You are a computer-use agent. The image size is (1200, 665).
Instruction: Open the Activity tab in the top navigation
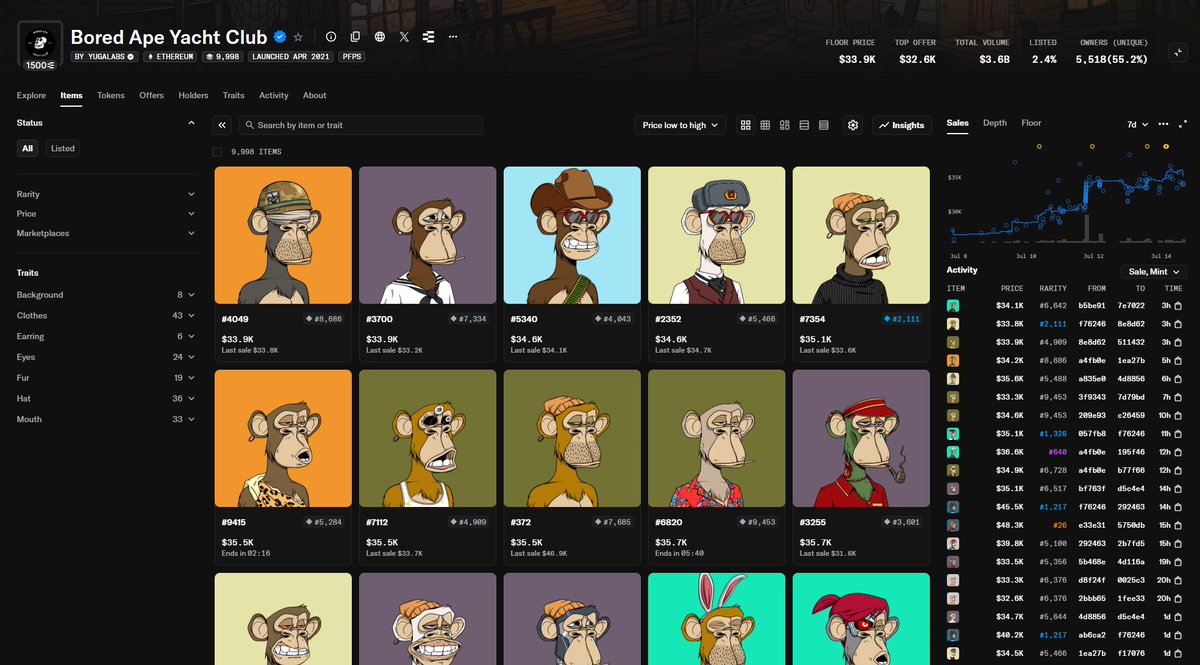click(274, 96)
